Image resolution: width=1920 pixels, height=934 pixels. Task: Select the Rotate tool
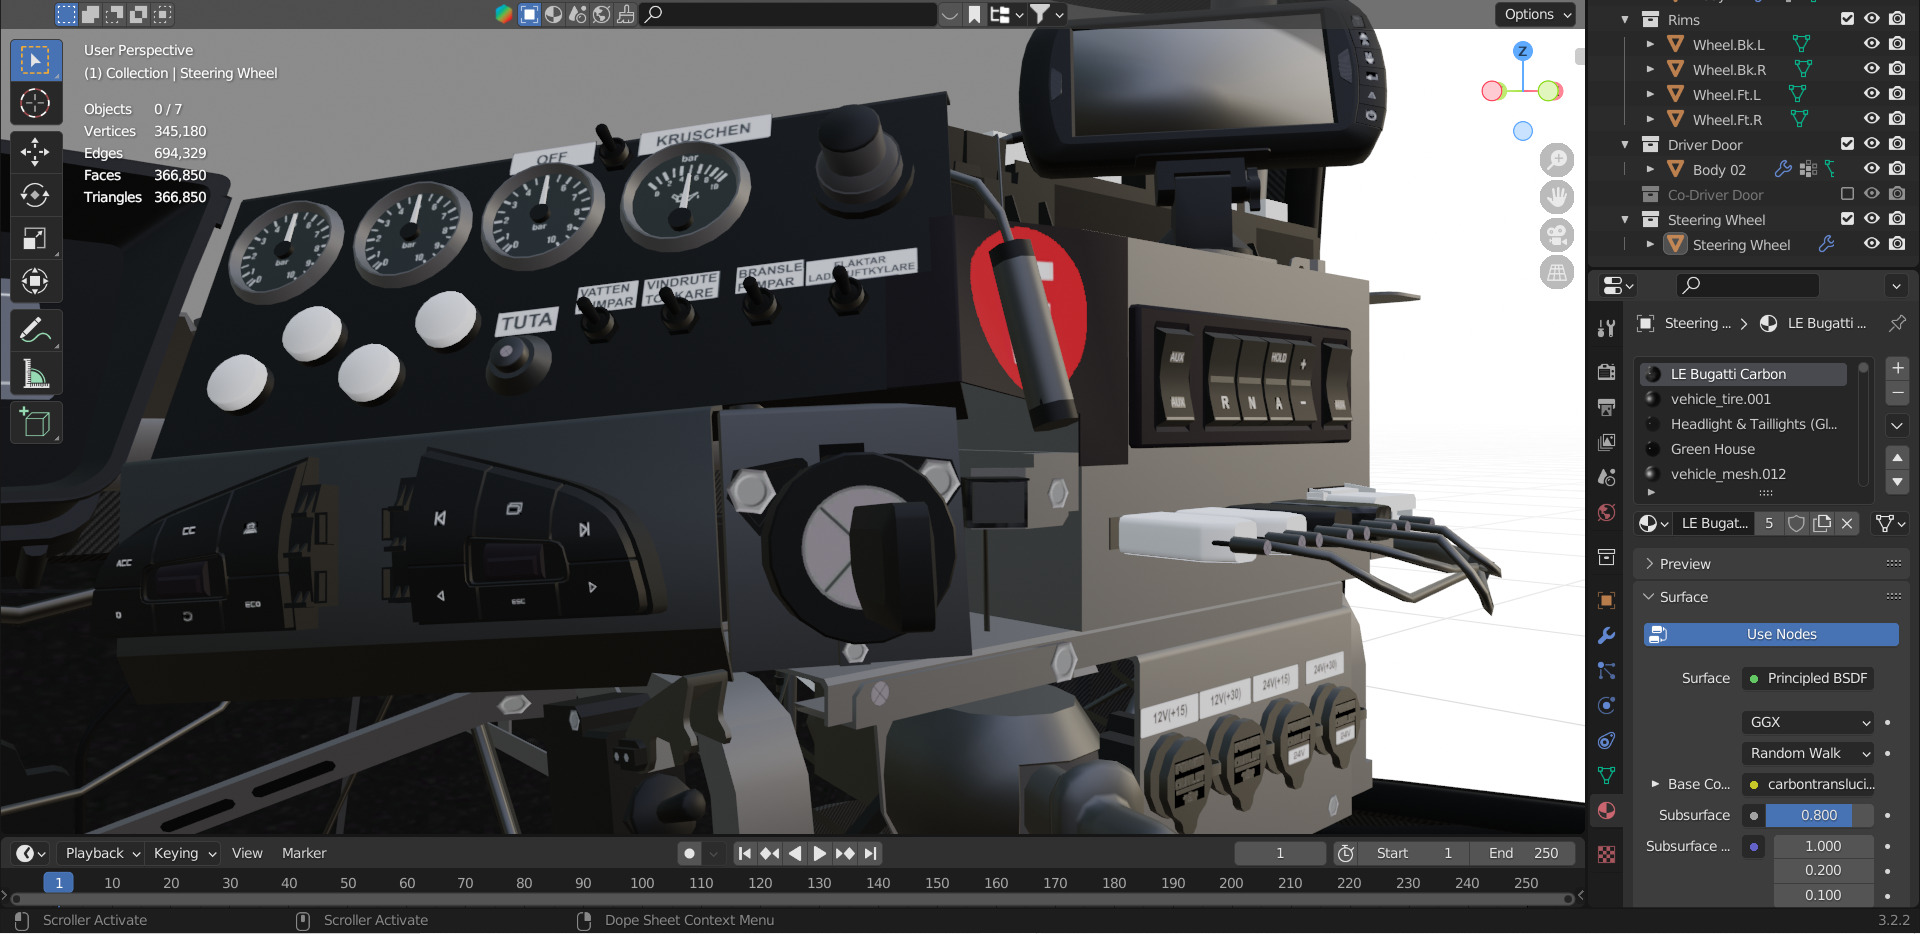pos(36,195)
